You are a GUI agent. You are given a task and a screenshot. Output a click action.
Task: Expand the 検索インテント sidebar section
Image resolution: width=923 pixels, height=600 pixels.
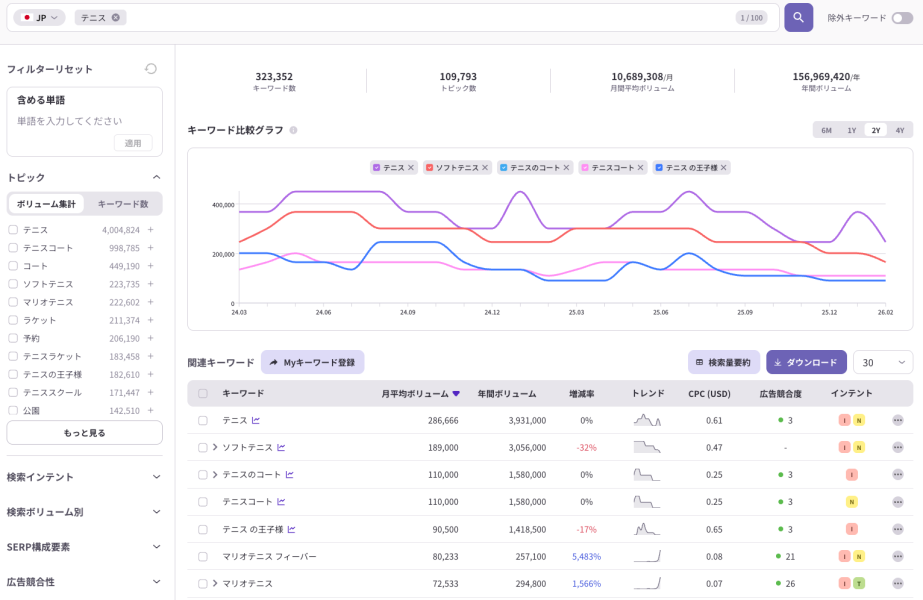pyautogui.click(x=155, y=477)
